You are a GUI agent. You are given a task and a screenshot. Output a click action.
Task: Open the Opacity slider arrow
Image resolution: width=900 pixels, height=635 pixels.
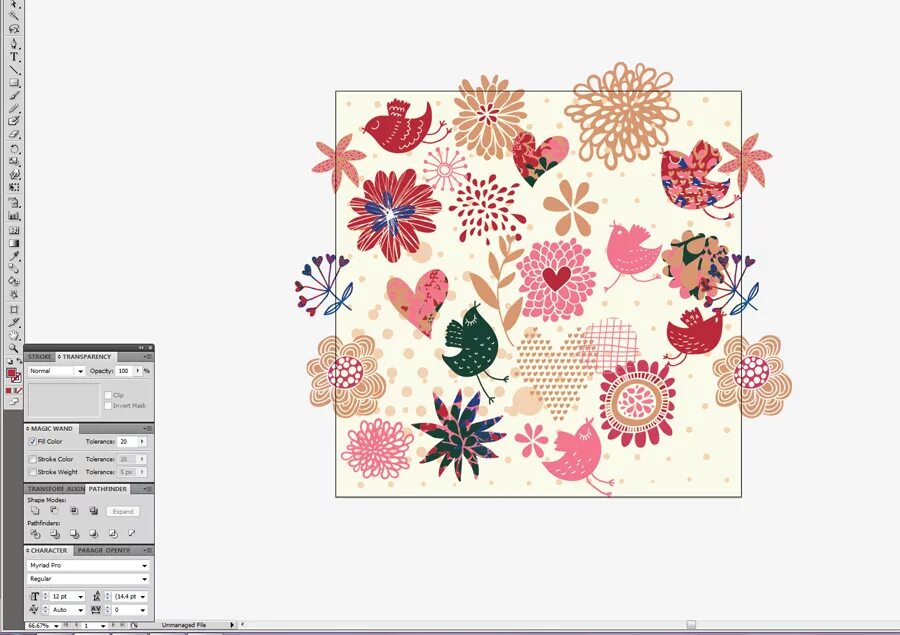(138, 371)
